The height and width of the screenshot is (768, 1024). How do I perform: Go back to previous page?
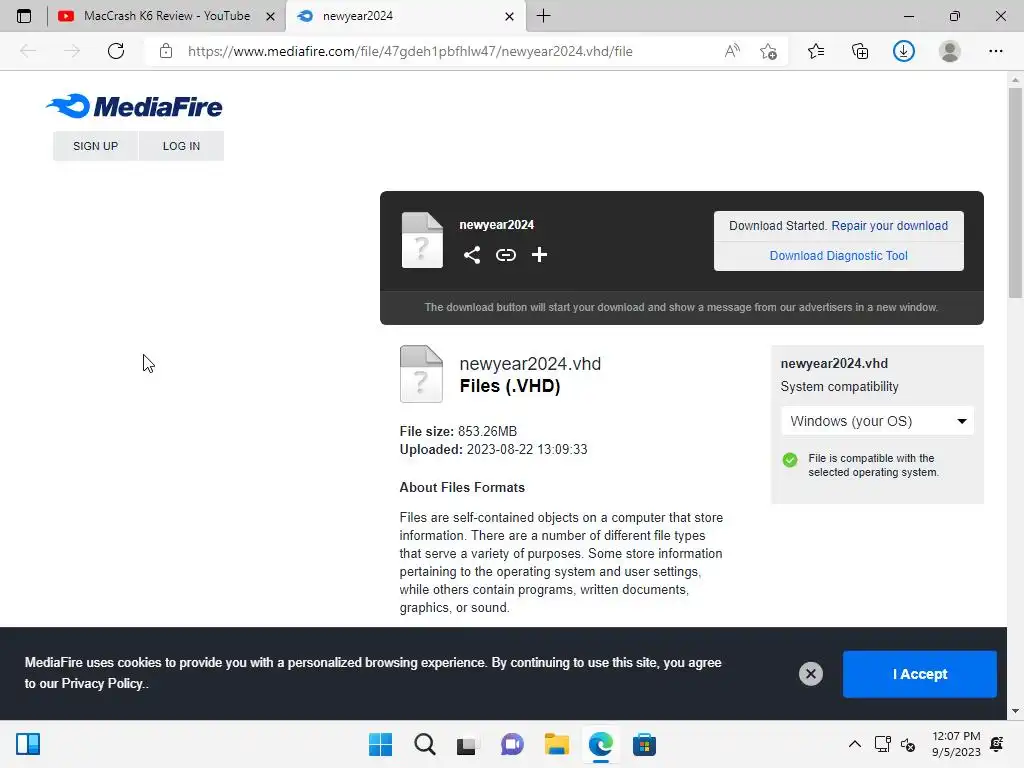(28, 51)
